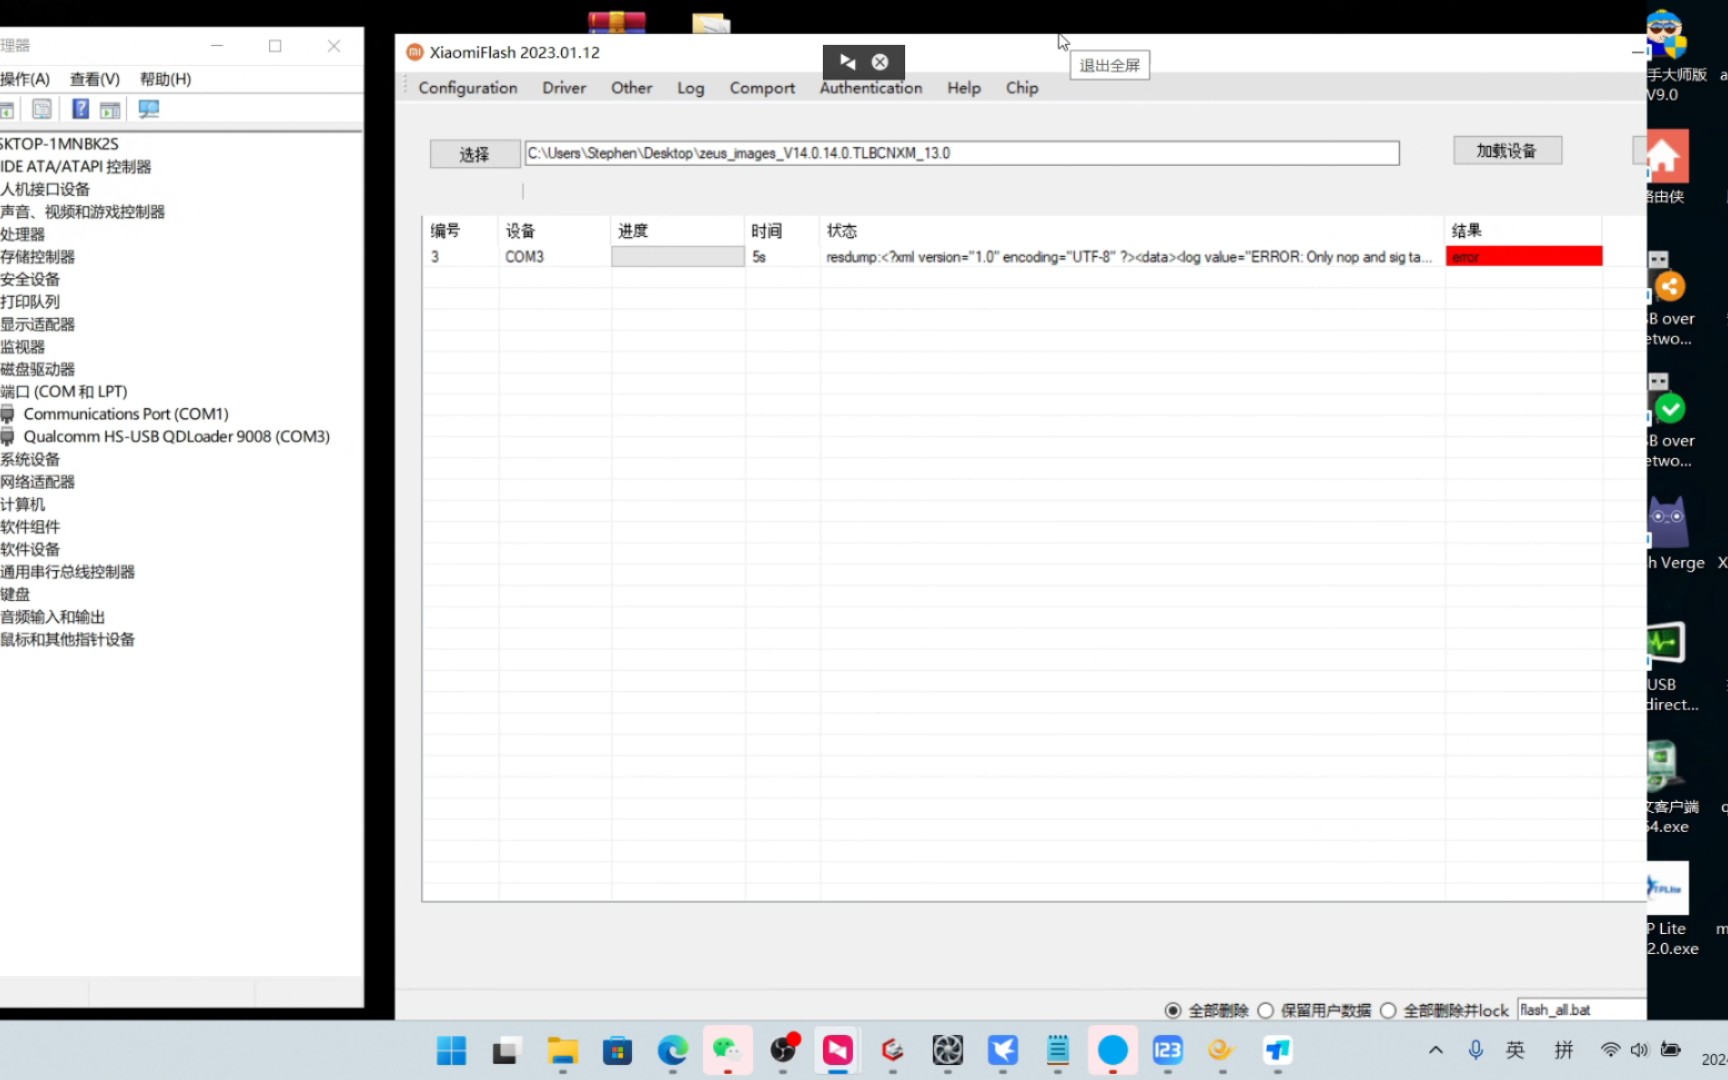Image resolution: width=1728 pixels, height=1080 pixels.
Task: Select Qualcomm HS-USB QDLoader 9008 (COM3) device
Action: [x=177, y=436]
